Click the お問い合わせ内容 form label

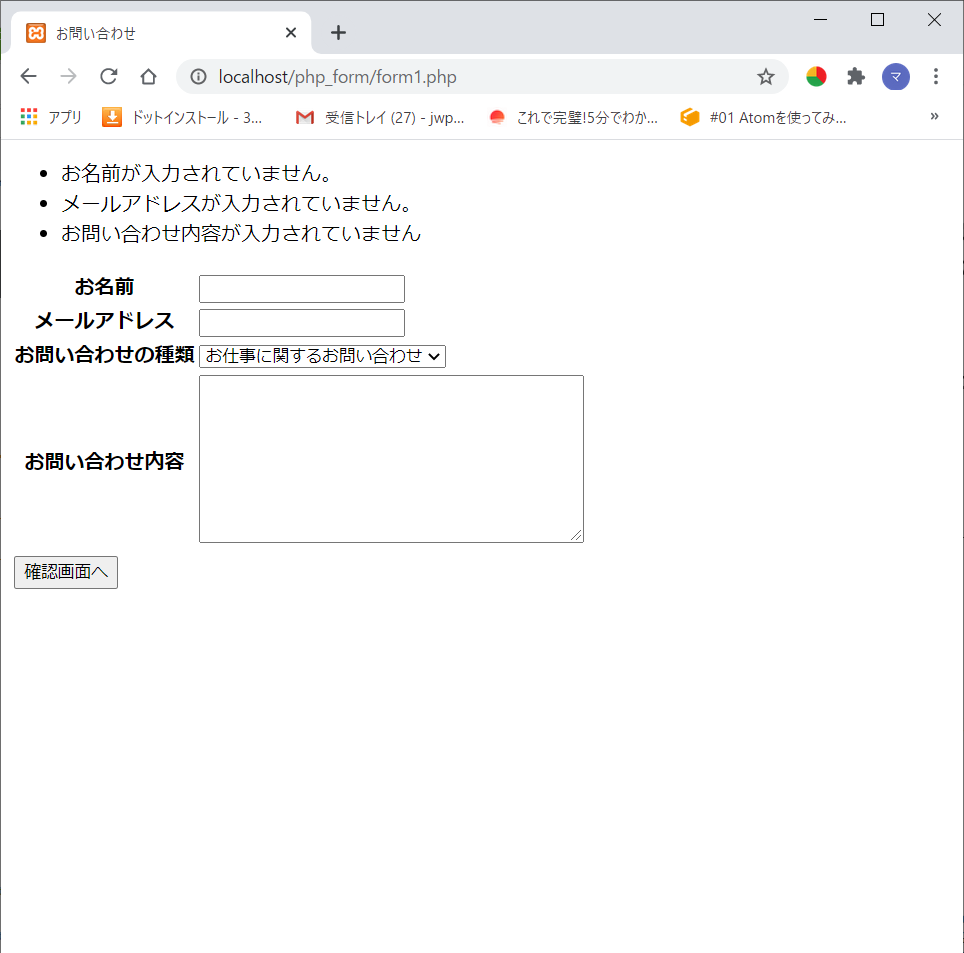[104, 461]
